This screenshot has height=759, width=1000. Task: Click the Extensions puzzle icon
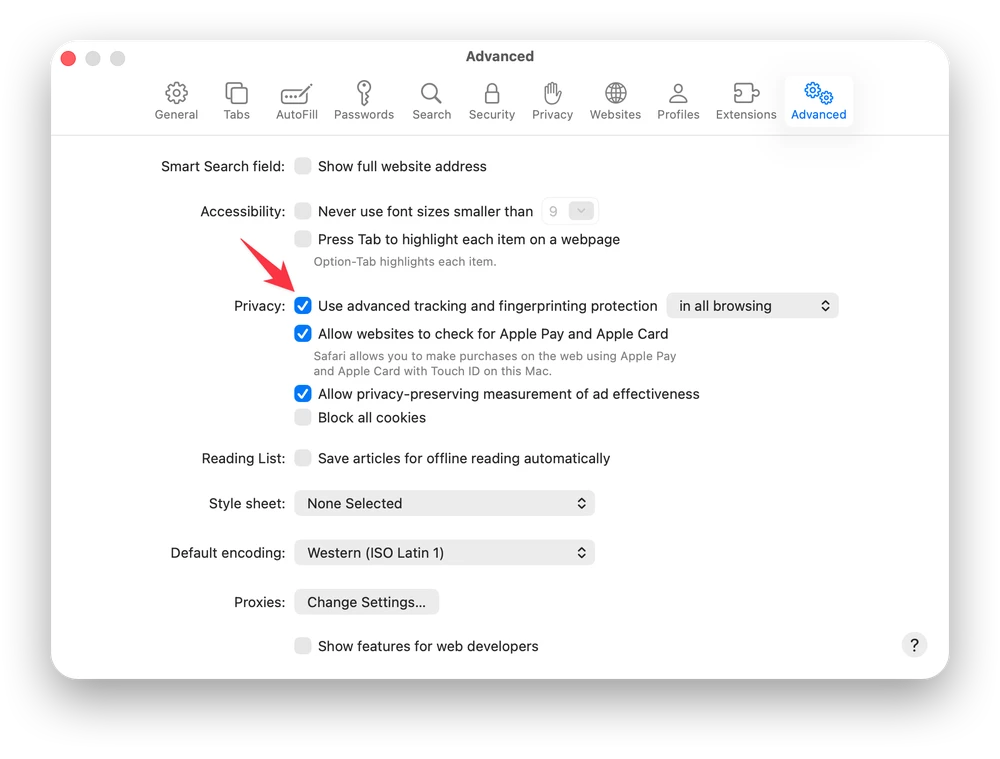tap(745, 100)
